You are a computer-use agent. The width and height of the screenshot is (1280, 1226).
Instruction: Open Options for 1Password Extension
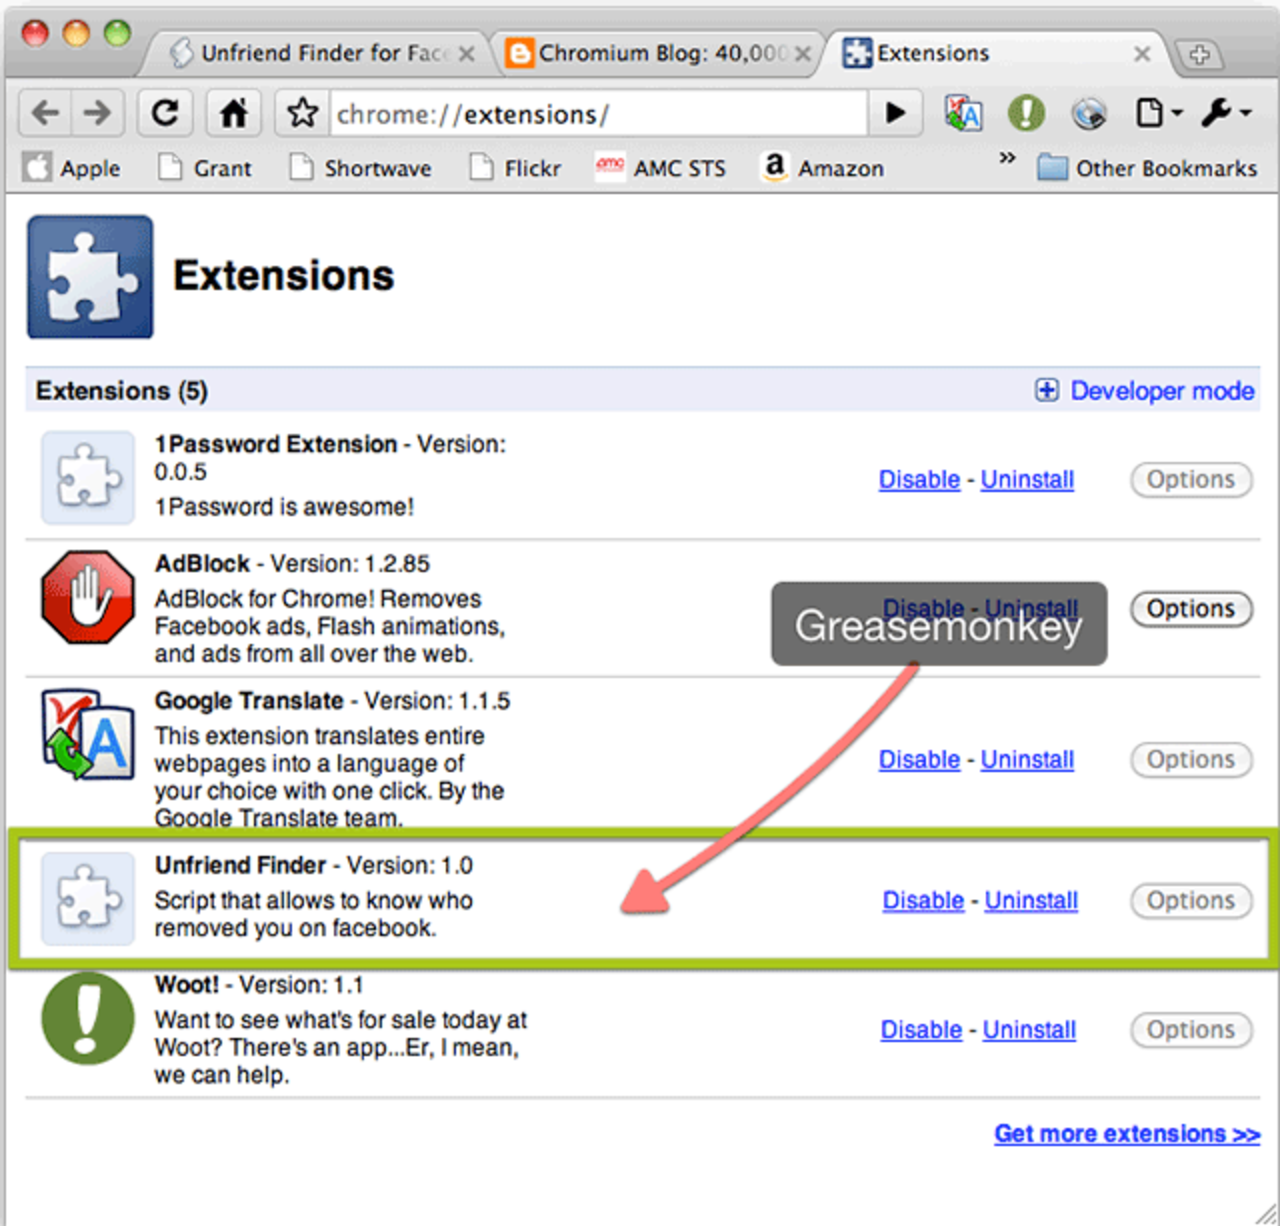(x=1190, y=480)
